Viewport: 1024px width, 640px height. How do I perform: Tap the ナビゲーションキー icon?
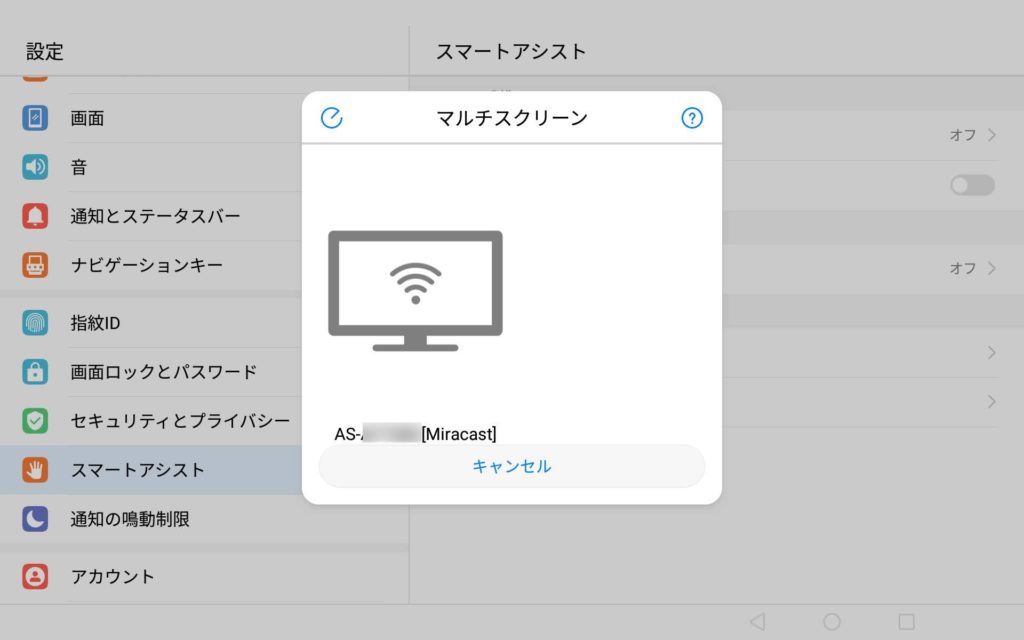coord(35,265)
